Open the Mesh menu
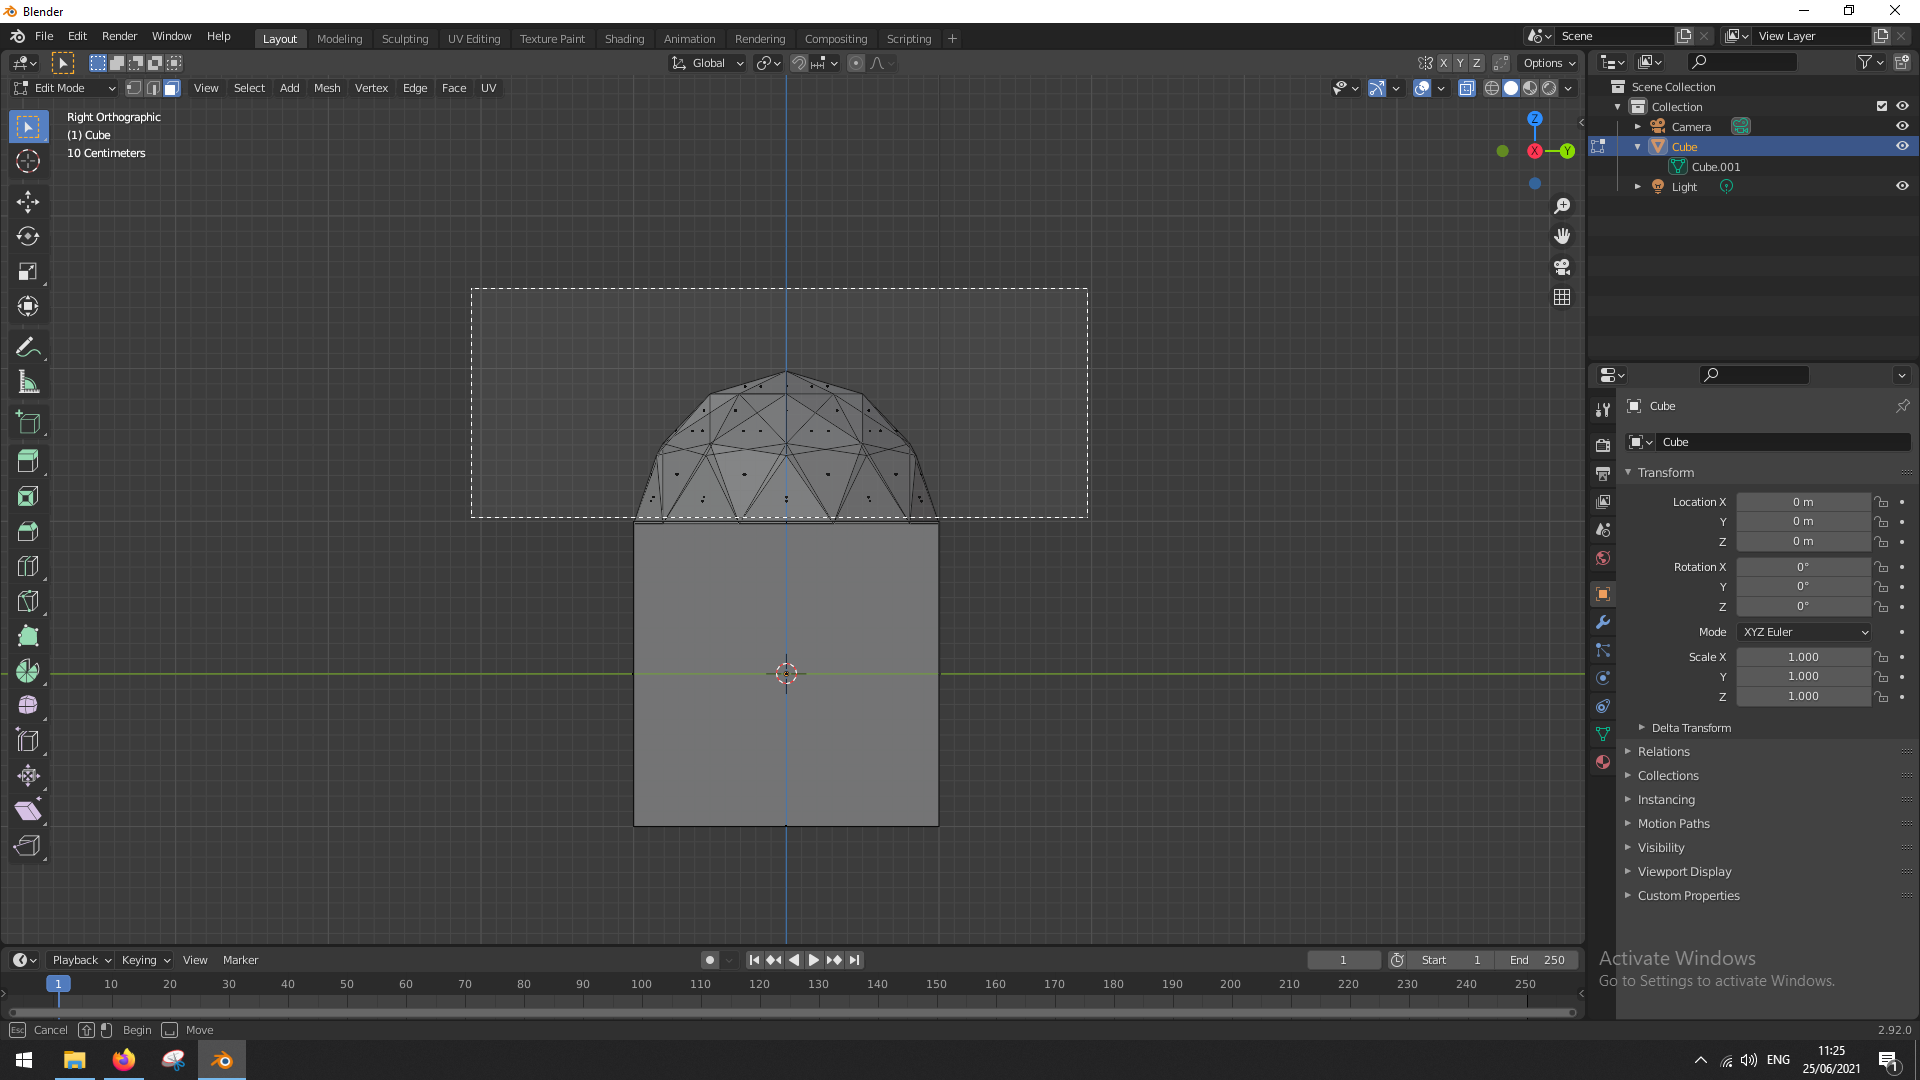The height and width of the screenshot is (1080, 1920). (326, 88)
